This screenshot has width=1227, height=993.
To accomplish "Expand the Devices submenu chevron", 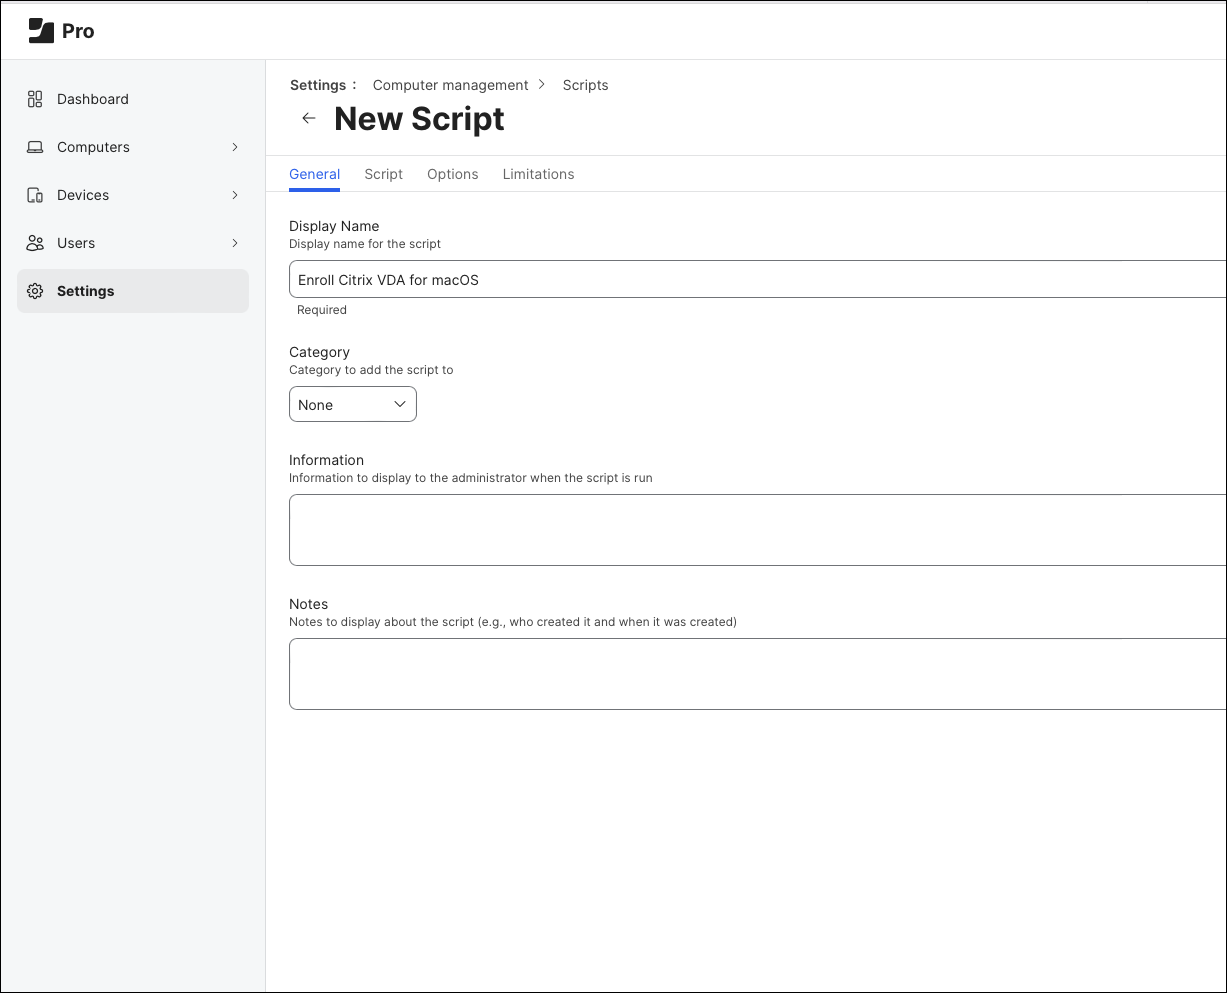I will (235, 195).
